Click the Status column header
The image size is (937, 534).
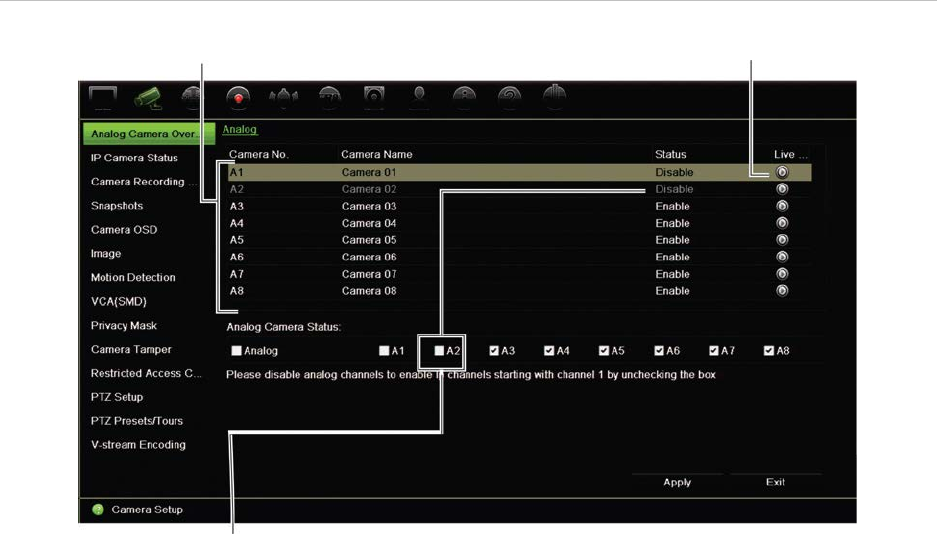(670, 154)
